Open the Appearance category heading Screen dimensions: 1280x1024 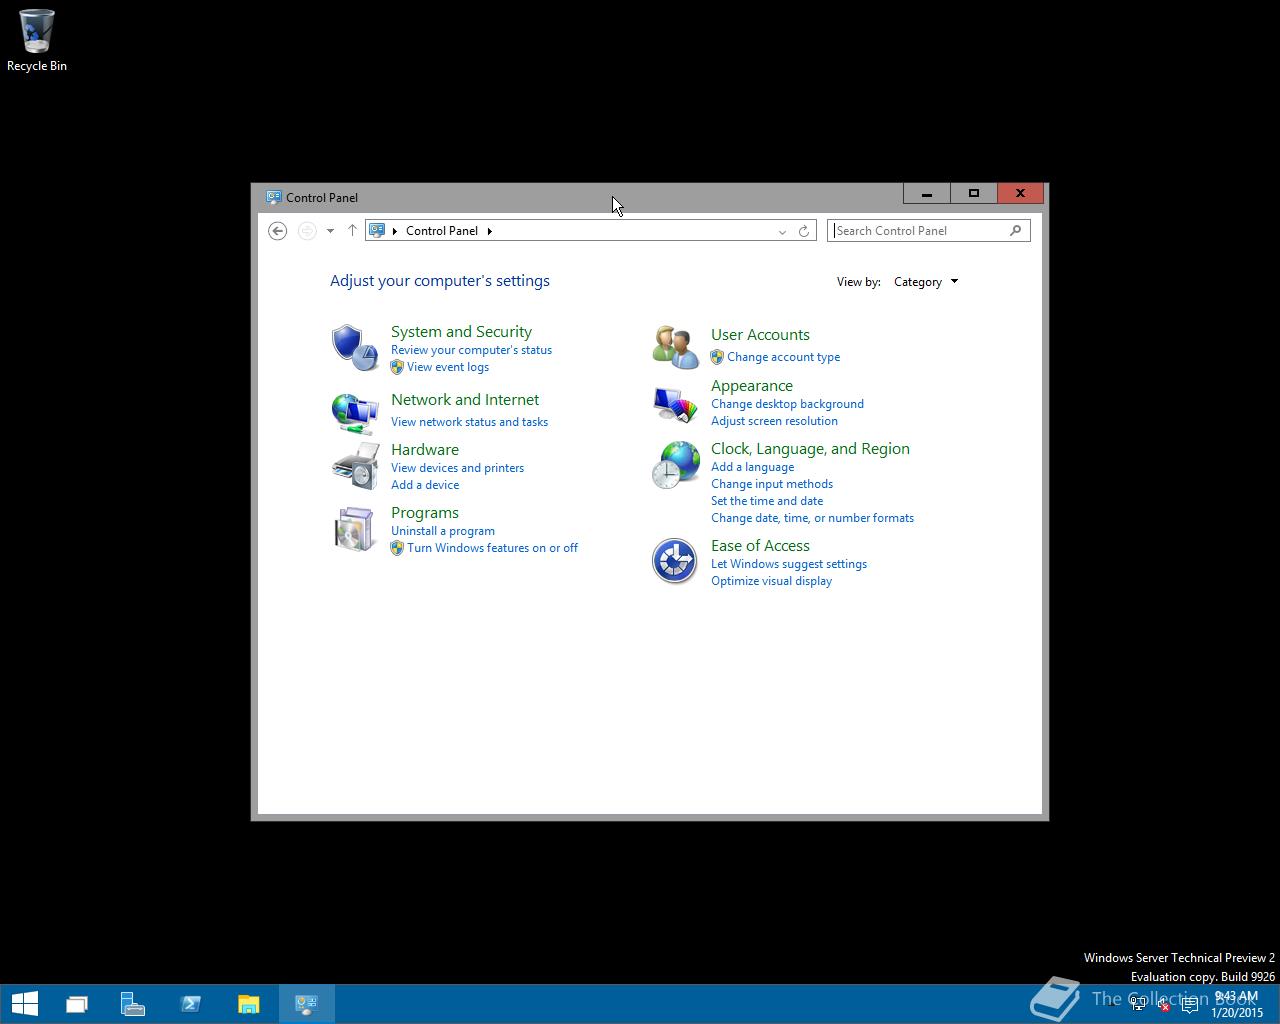tap(752, 386)
